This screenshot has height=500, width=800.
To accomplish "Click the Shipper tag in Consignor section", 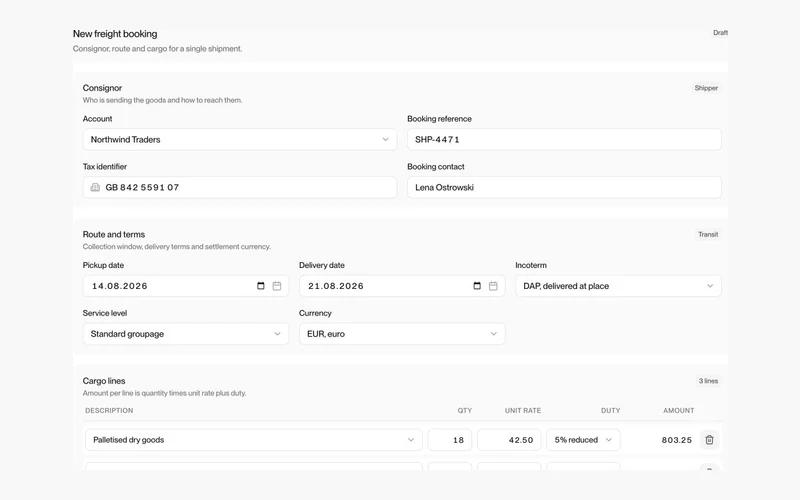I will click(706, 88).
